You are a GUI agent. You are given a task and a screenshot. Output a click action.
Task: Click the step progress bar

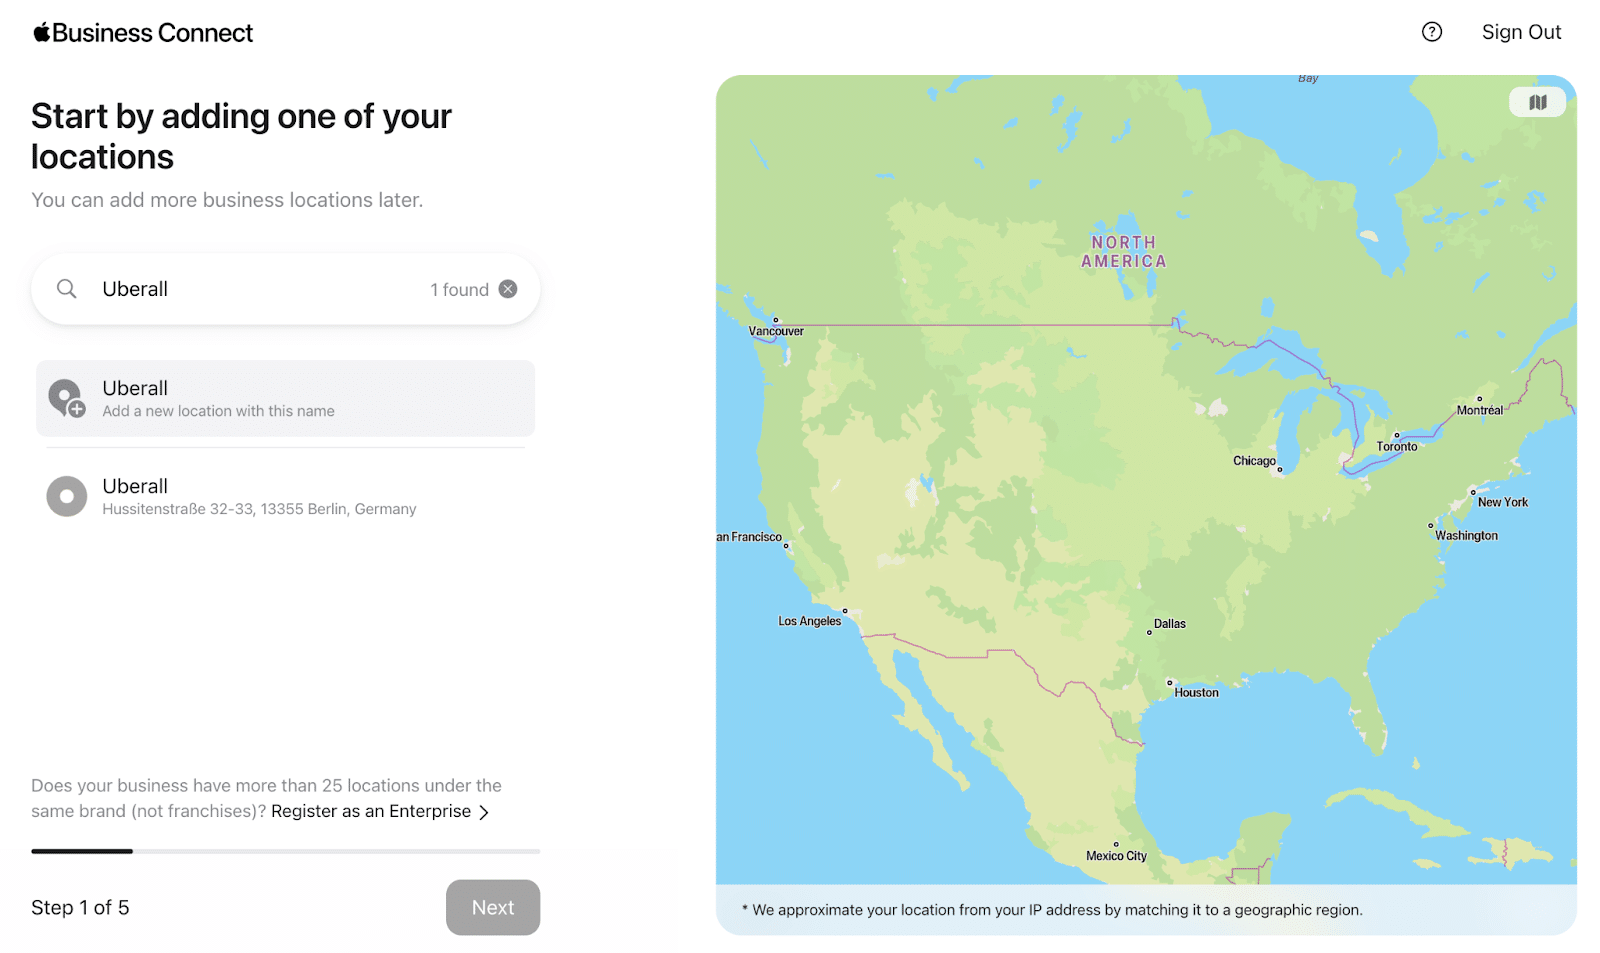284,851
